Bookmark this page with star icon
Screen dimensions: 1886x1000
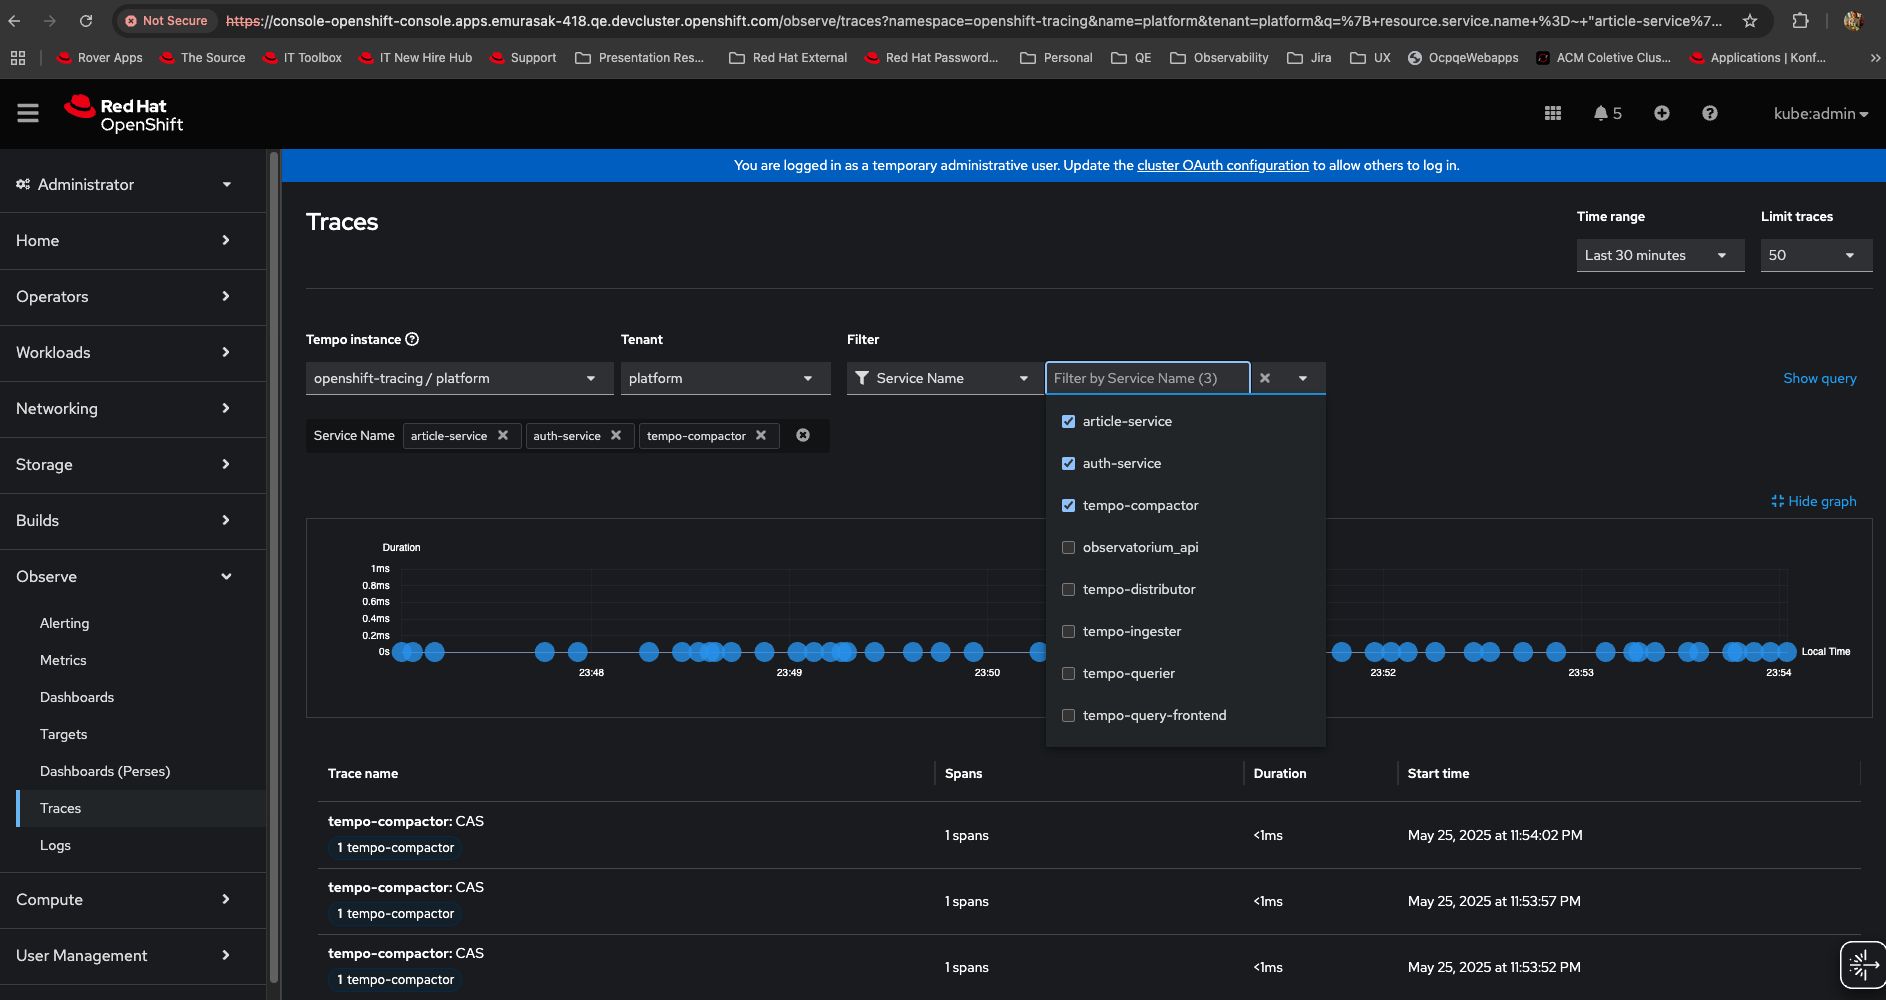tap(1749, 21)
